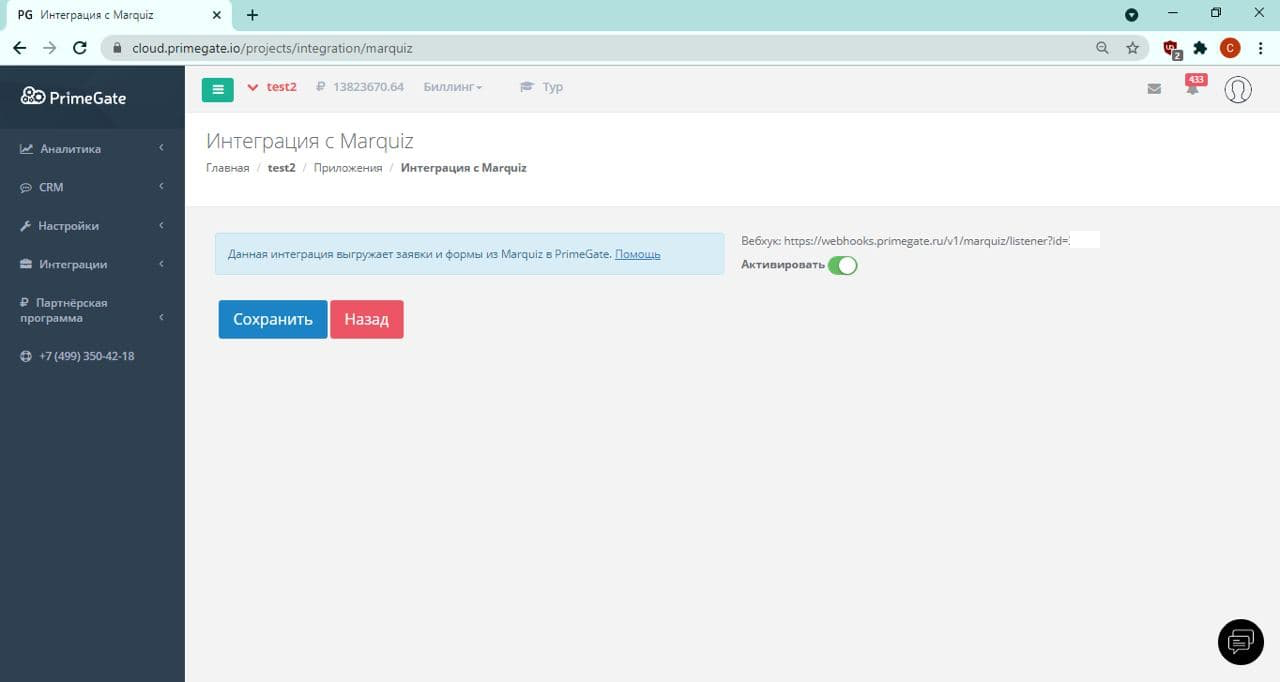Open the browser zoom magnifier icon
The width and height of the screenshot is (1280, 682).
[1102, 48]
